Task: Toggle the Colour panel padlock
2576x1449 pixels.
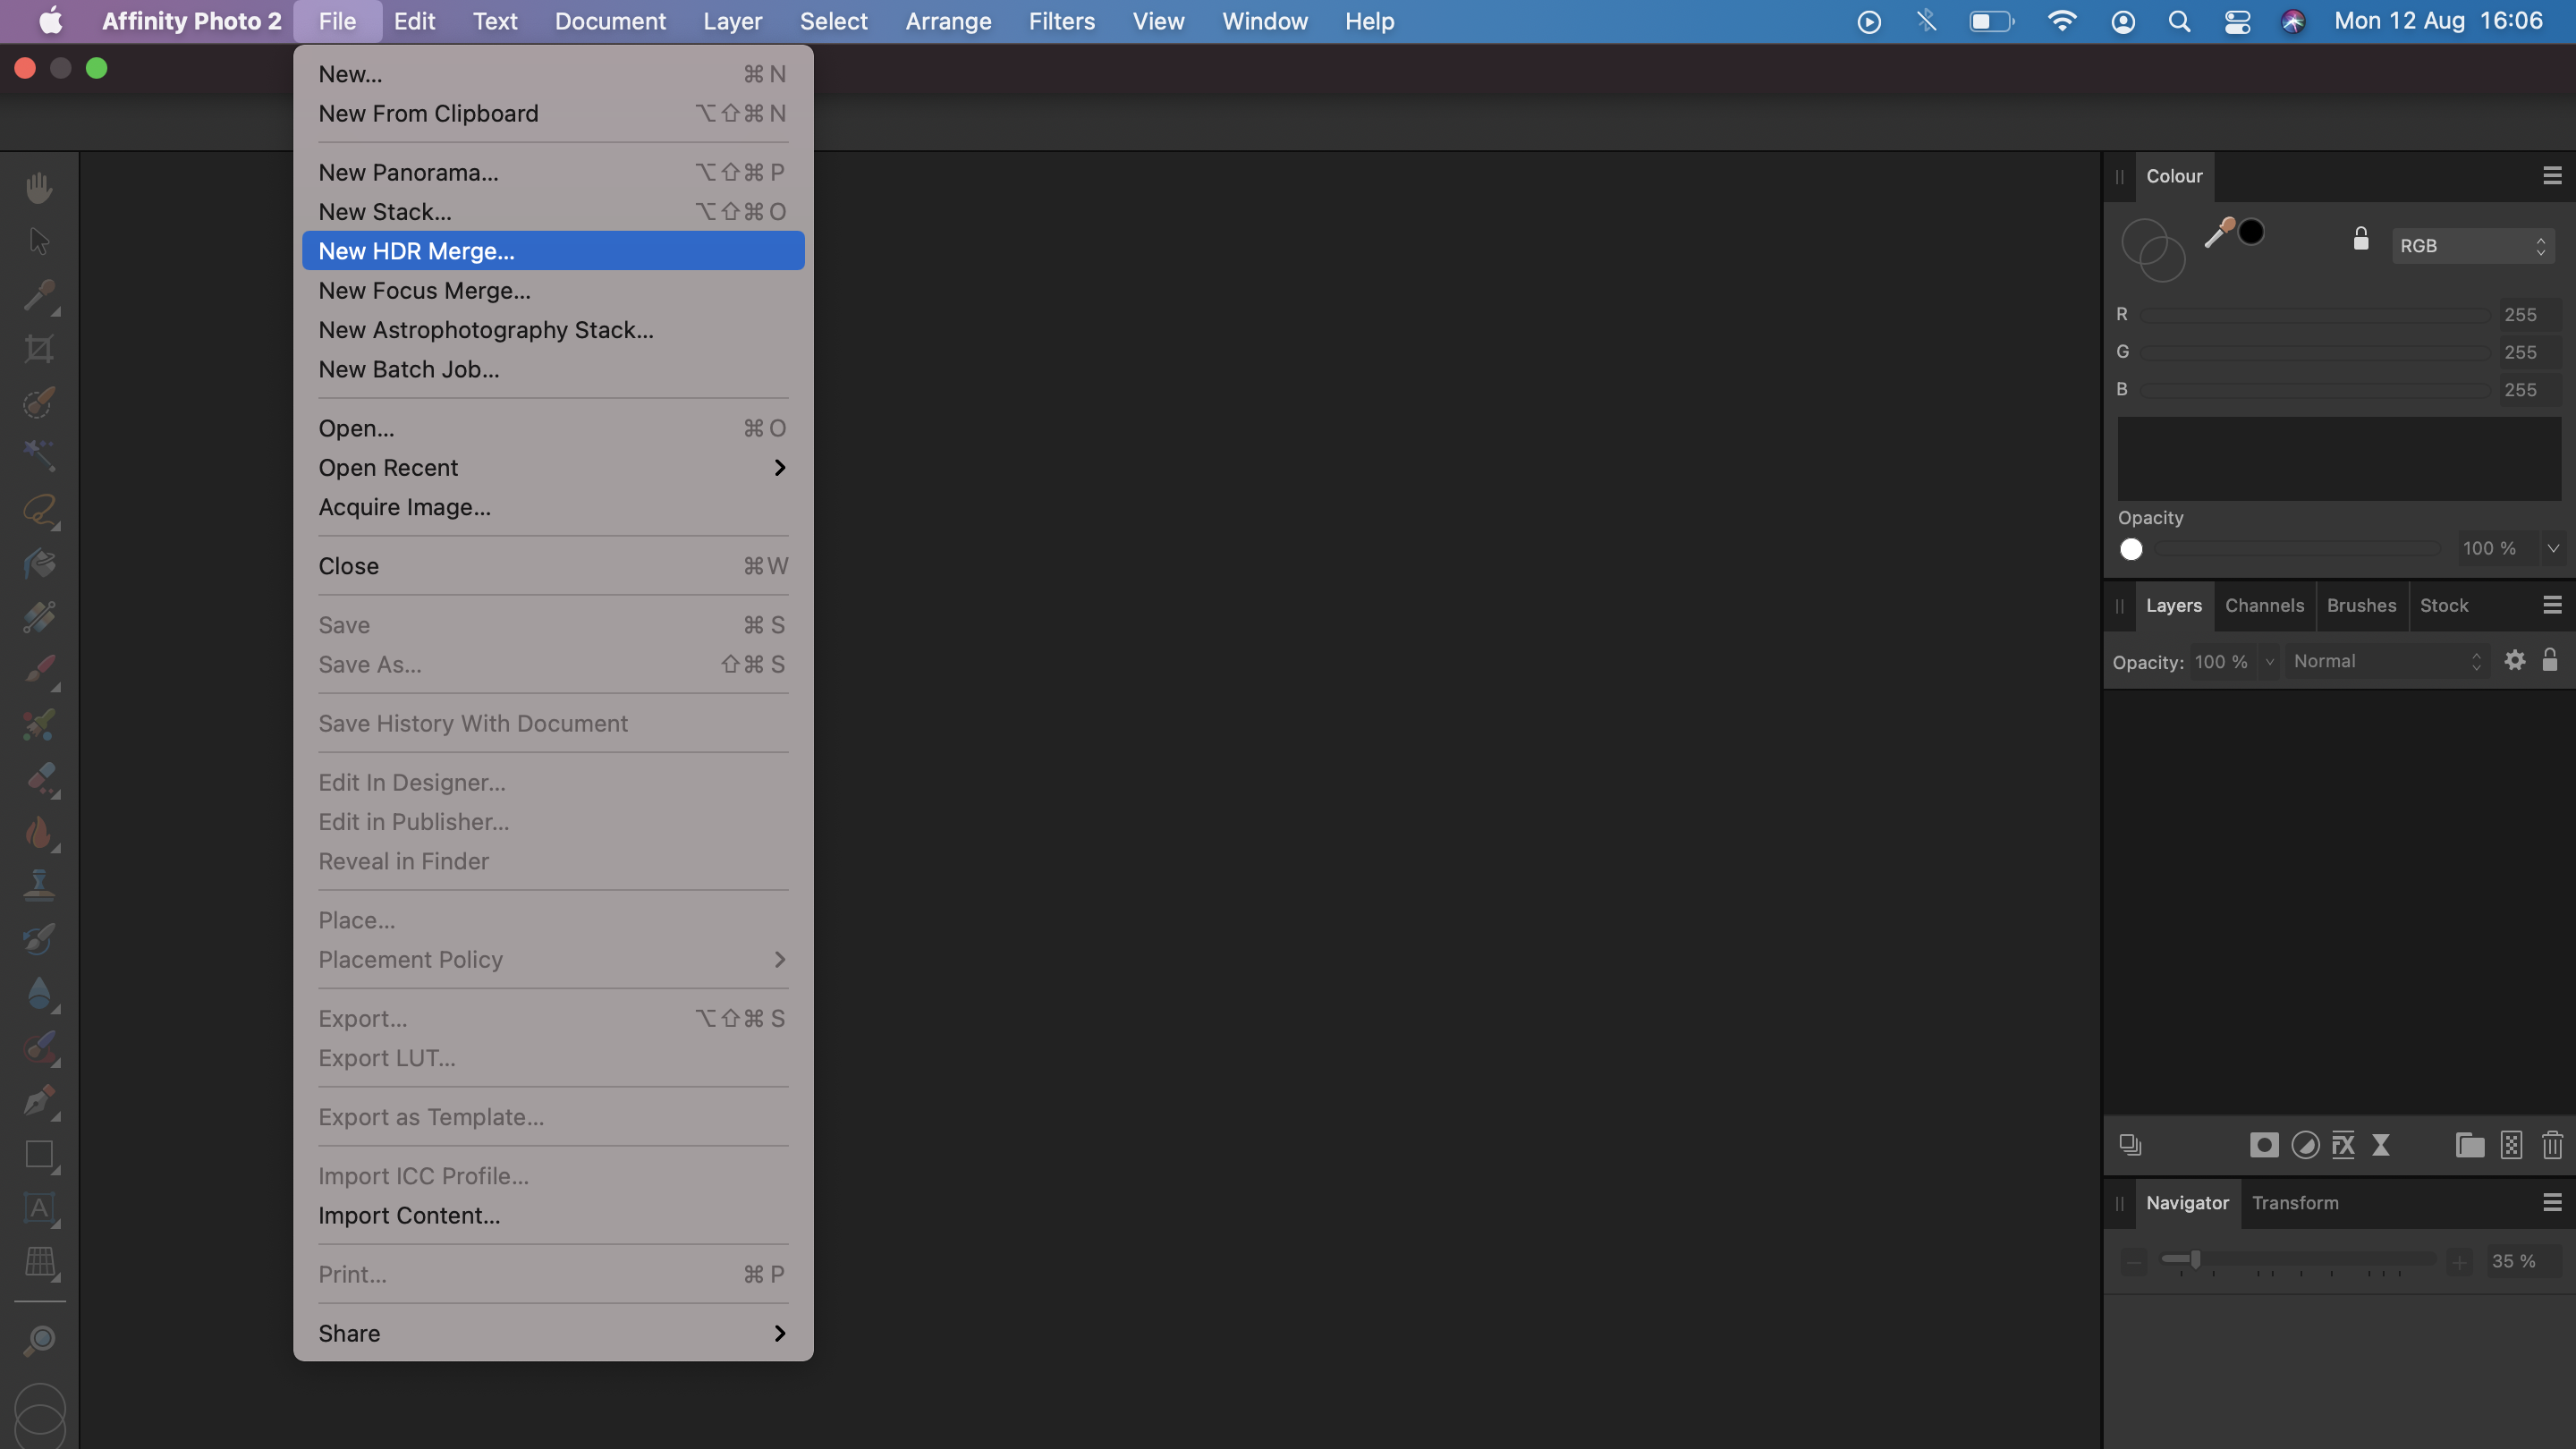Action: 2361,238
